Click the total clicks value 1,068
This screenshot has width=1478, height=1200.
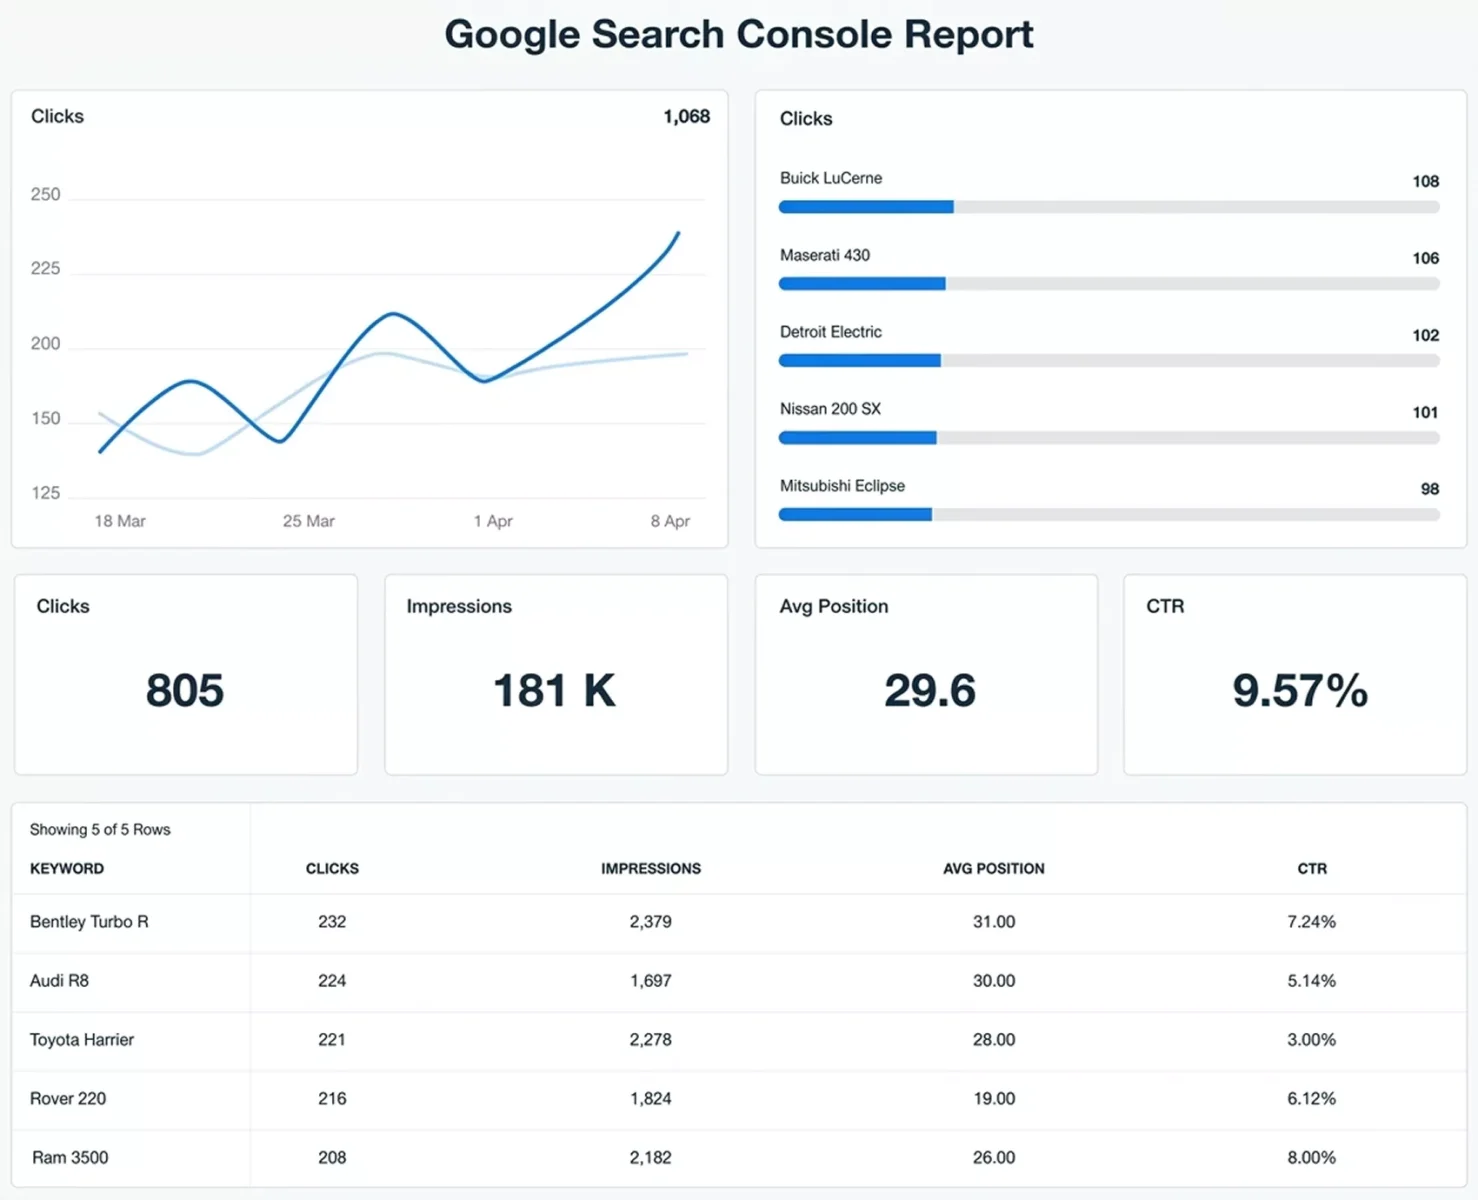(686, 116)
